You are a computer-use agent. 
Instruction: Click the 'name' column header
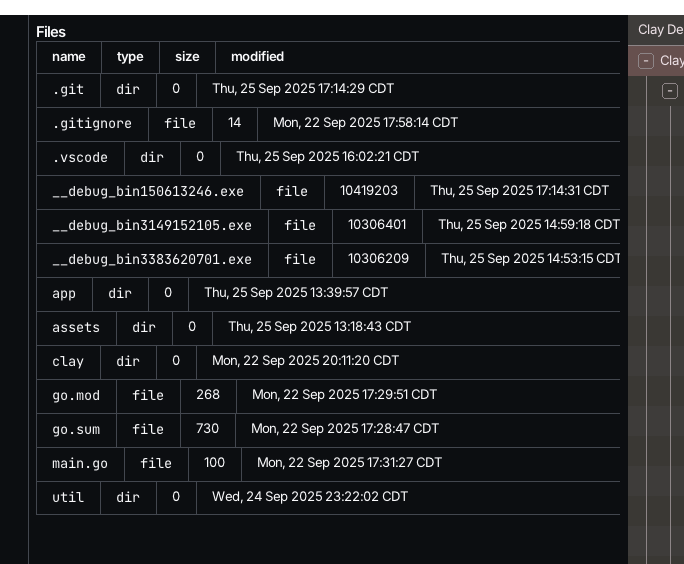(x=69, y=57)
